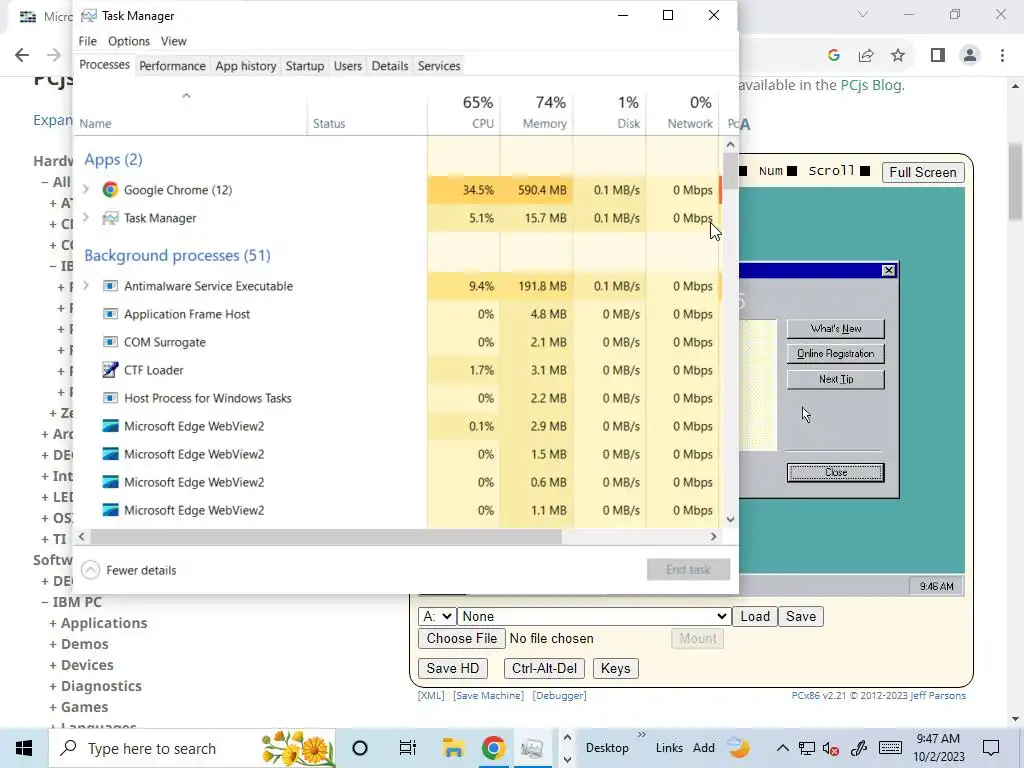Expand Task Manager process group
The image size is (1024, 768).
click(86, 218)
